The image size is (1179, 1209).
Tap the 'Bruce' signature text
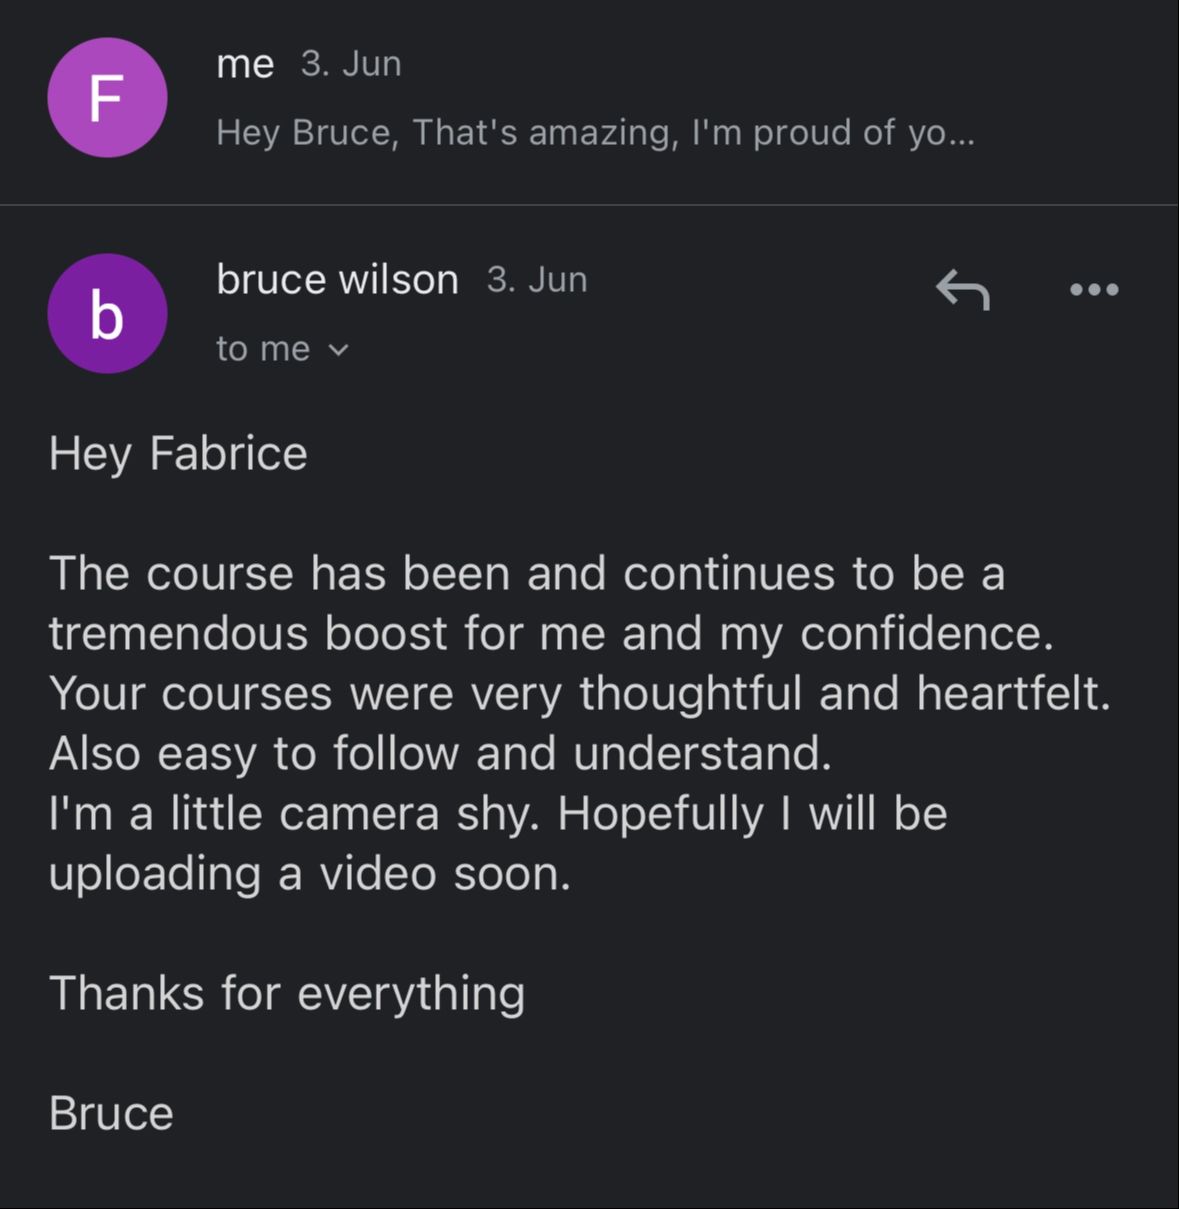111,1114
